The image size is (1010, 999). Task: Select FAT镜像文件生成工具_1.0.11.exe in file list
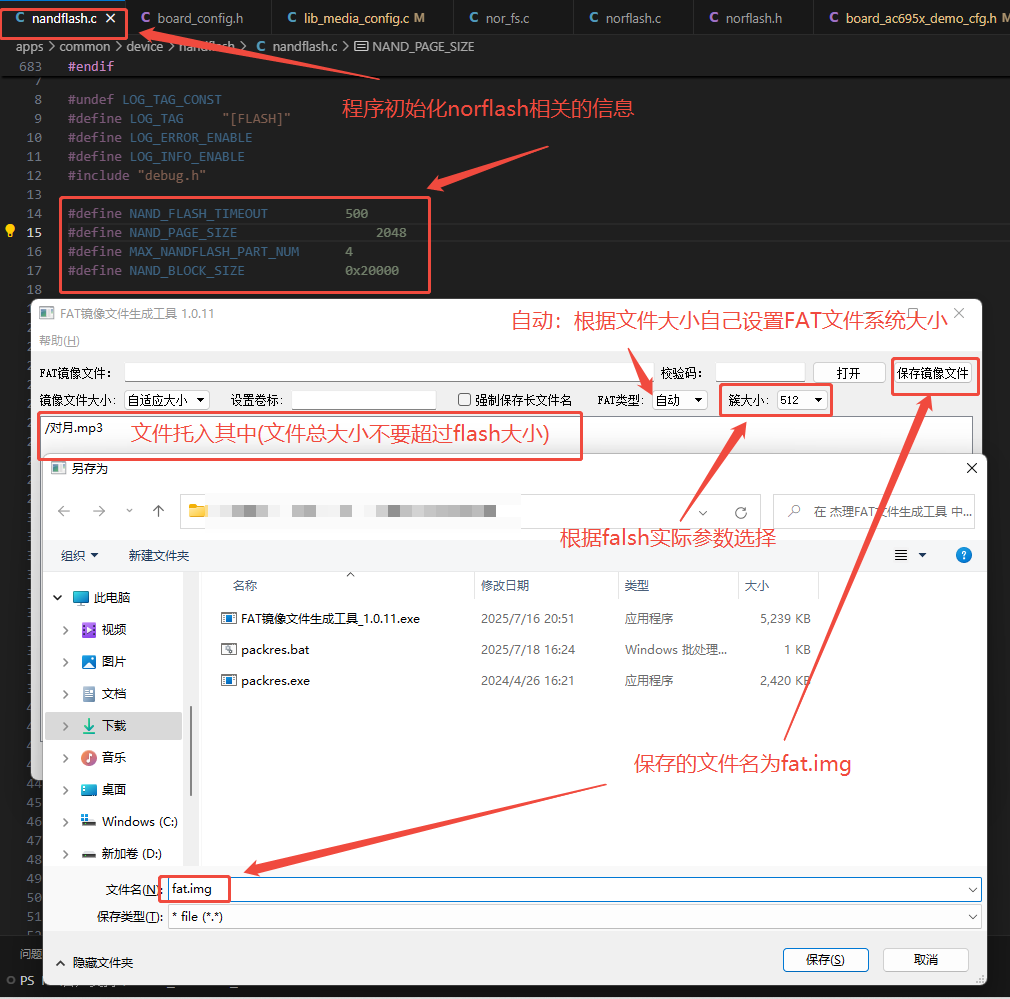tap(320, 619)
